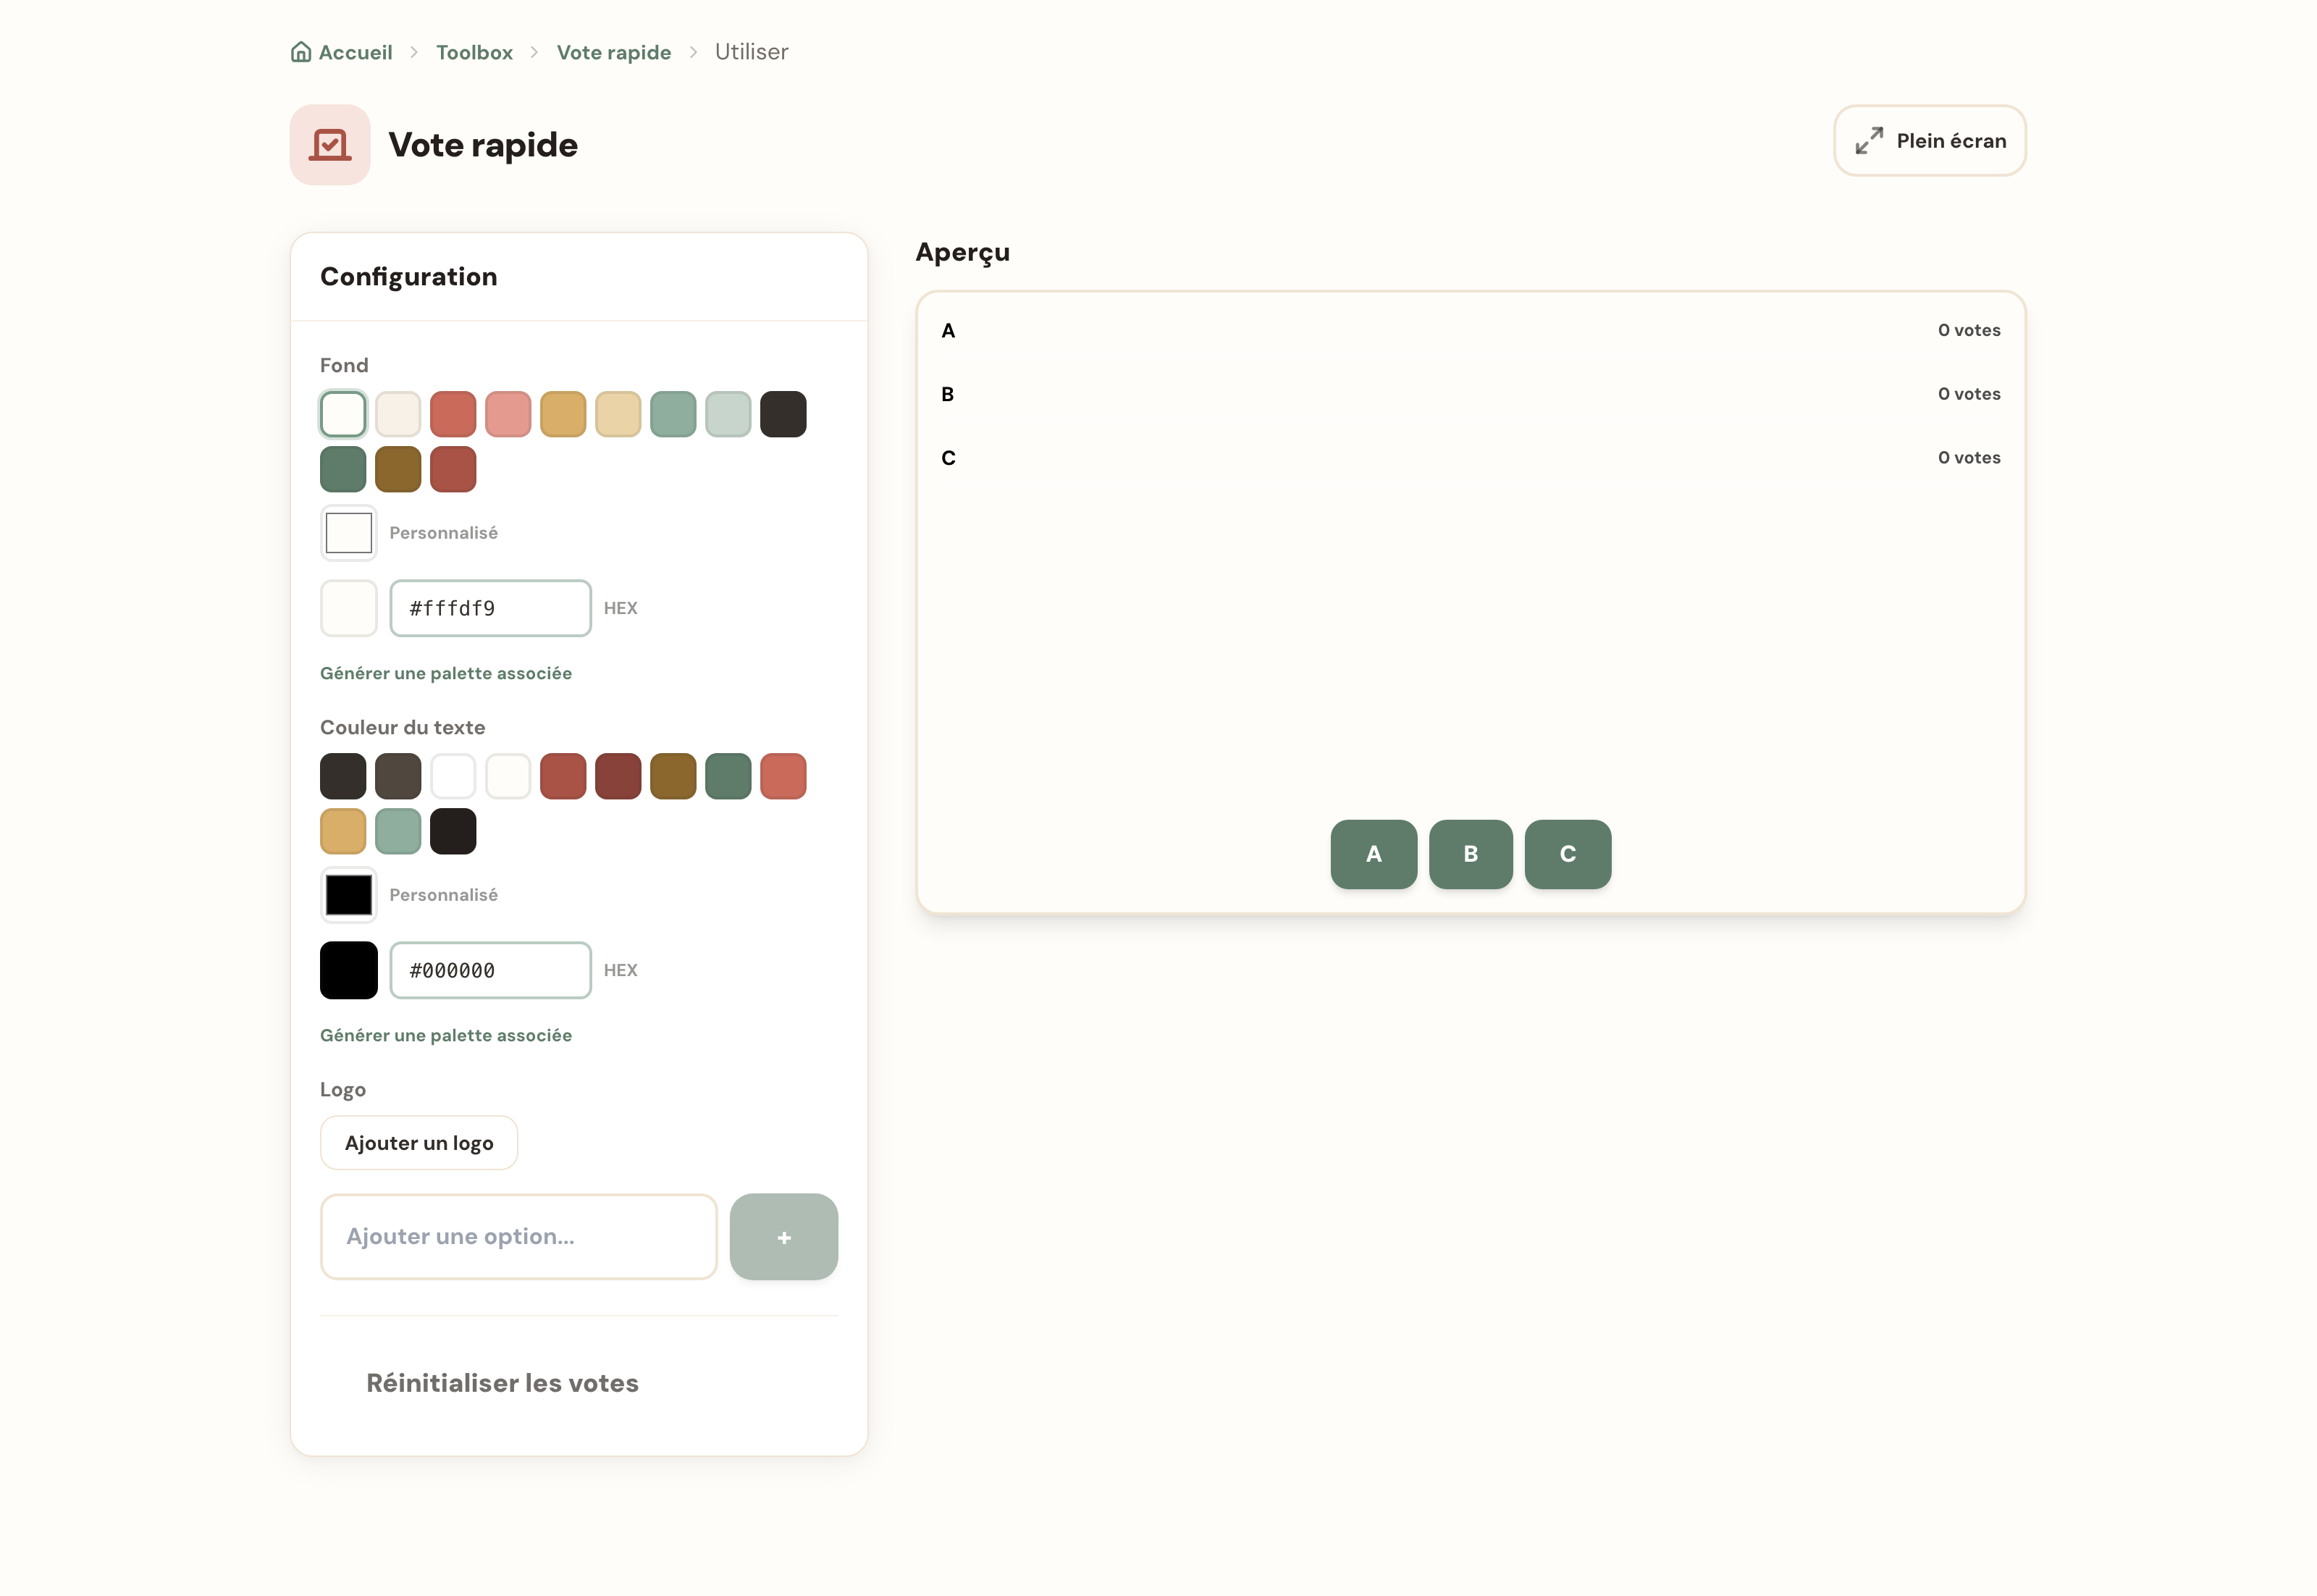Click the plus button to add option

(x=783, y=1237)
